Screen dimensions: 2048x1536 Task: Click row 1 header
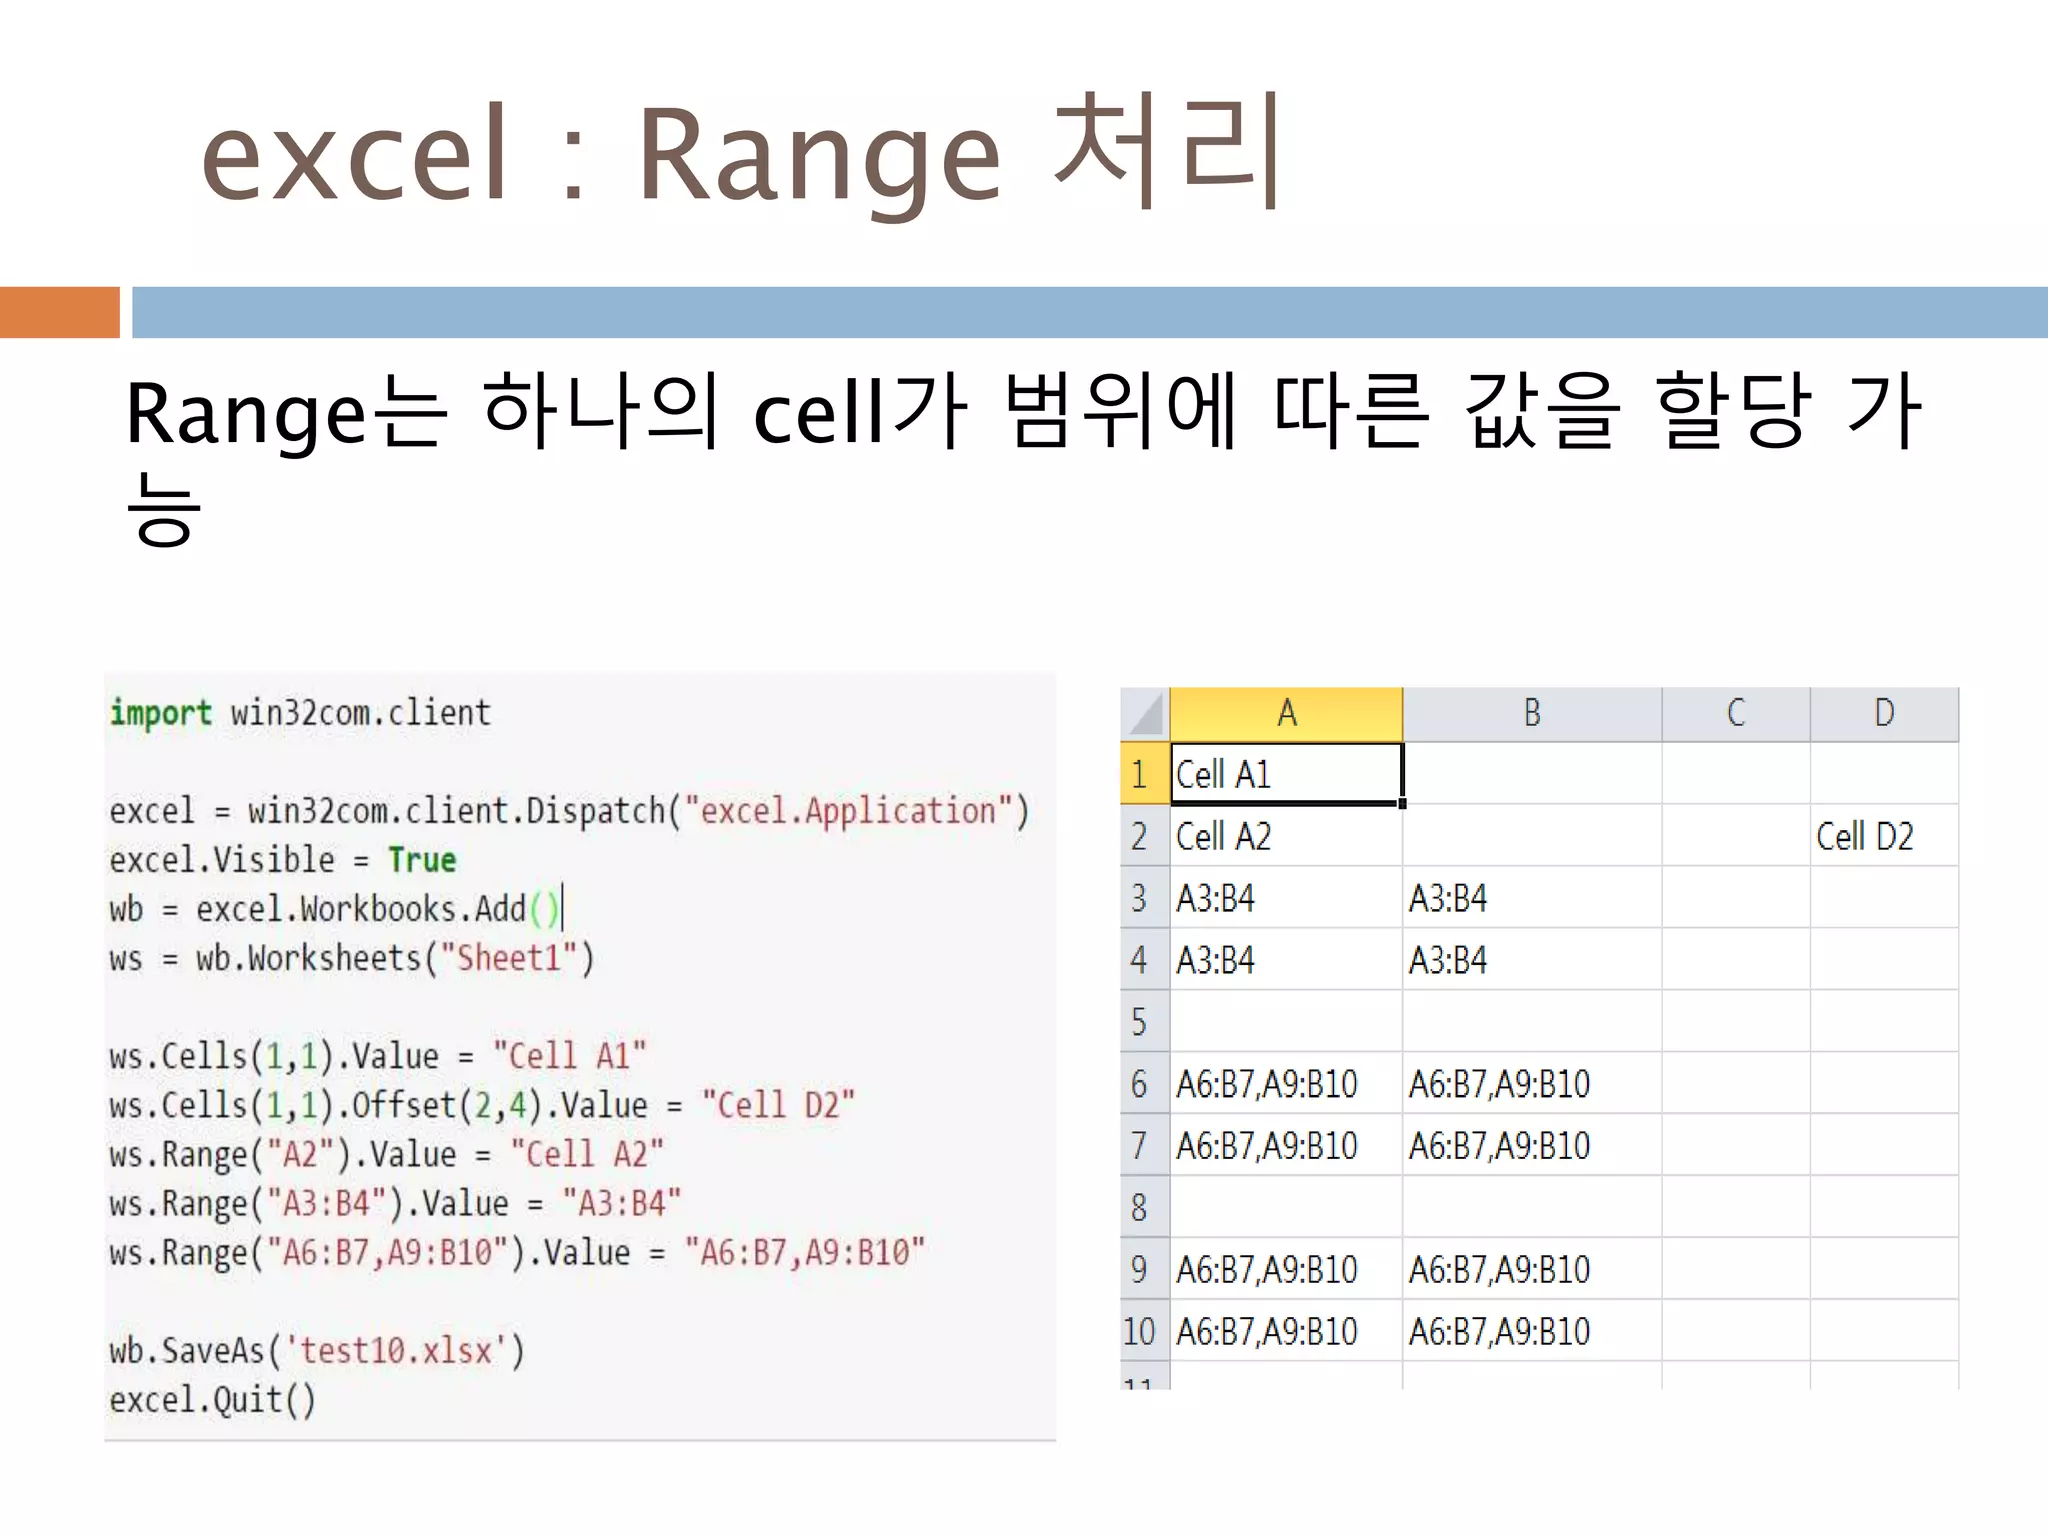click(1143, 775)
